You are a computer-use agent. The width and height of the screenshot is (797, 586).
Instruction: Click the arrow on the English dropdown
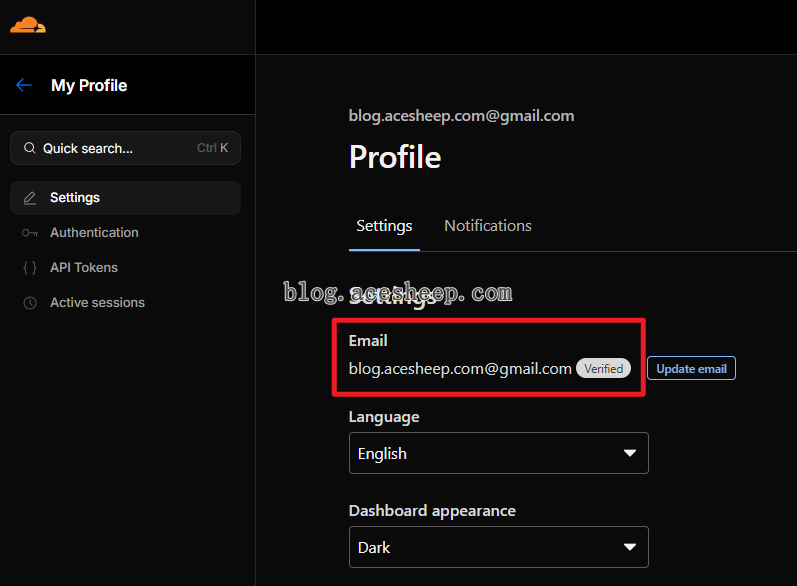pyautogui.click(x=630, y=453)
